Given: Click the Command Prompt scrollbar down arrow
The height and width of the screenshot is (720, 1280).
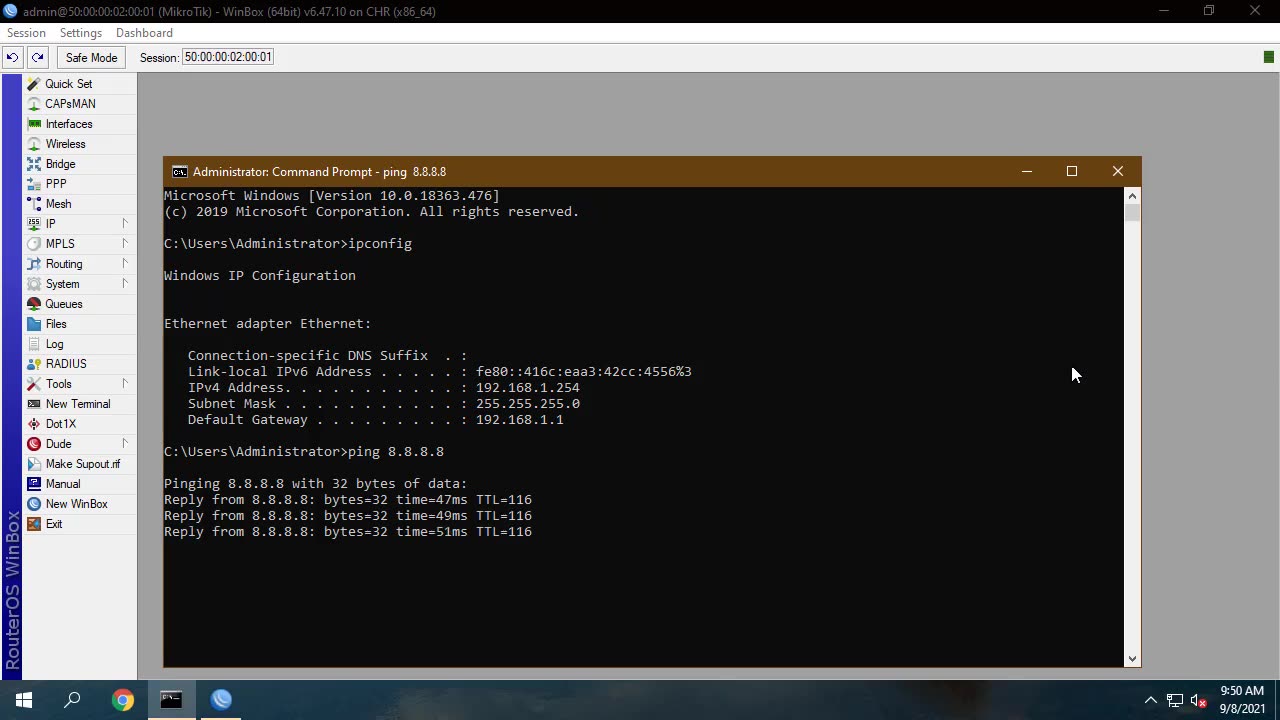Looking at the screenshot, I should pos(1132,658).
